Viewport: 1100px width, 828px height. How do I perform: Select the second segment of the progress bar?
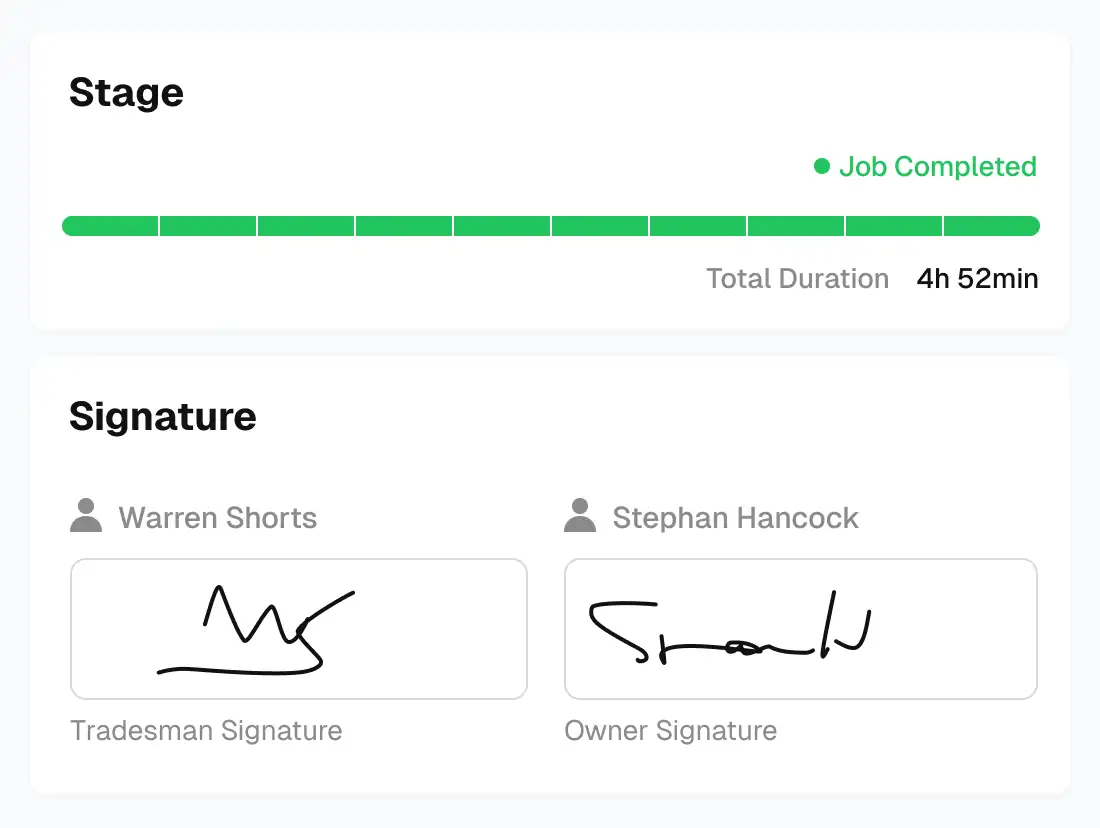[208, 226]
